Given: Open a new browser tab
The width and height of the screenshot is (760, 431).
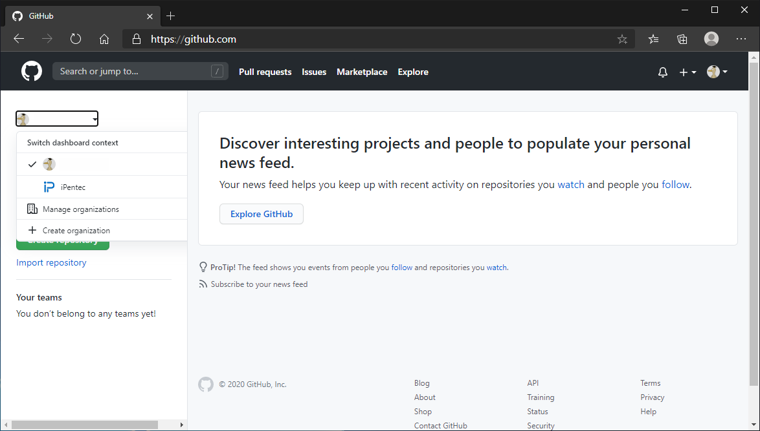Looking at the screenshot, I should 170,16.
